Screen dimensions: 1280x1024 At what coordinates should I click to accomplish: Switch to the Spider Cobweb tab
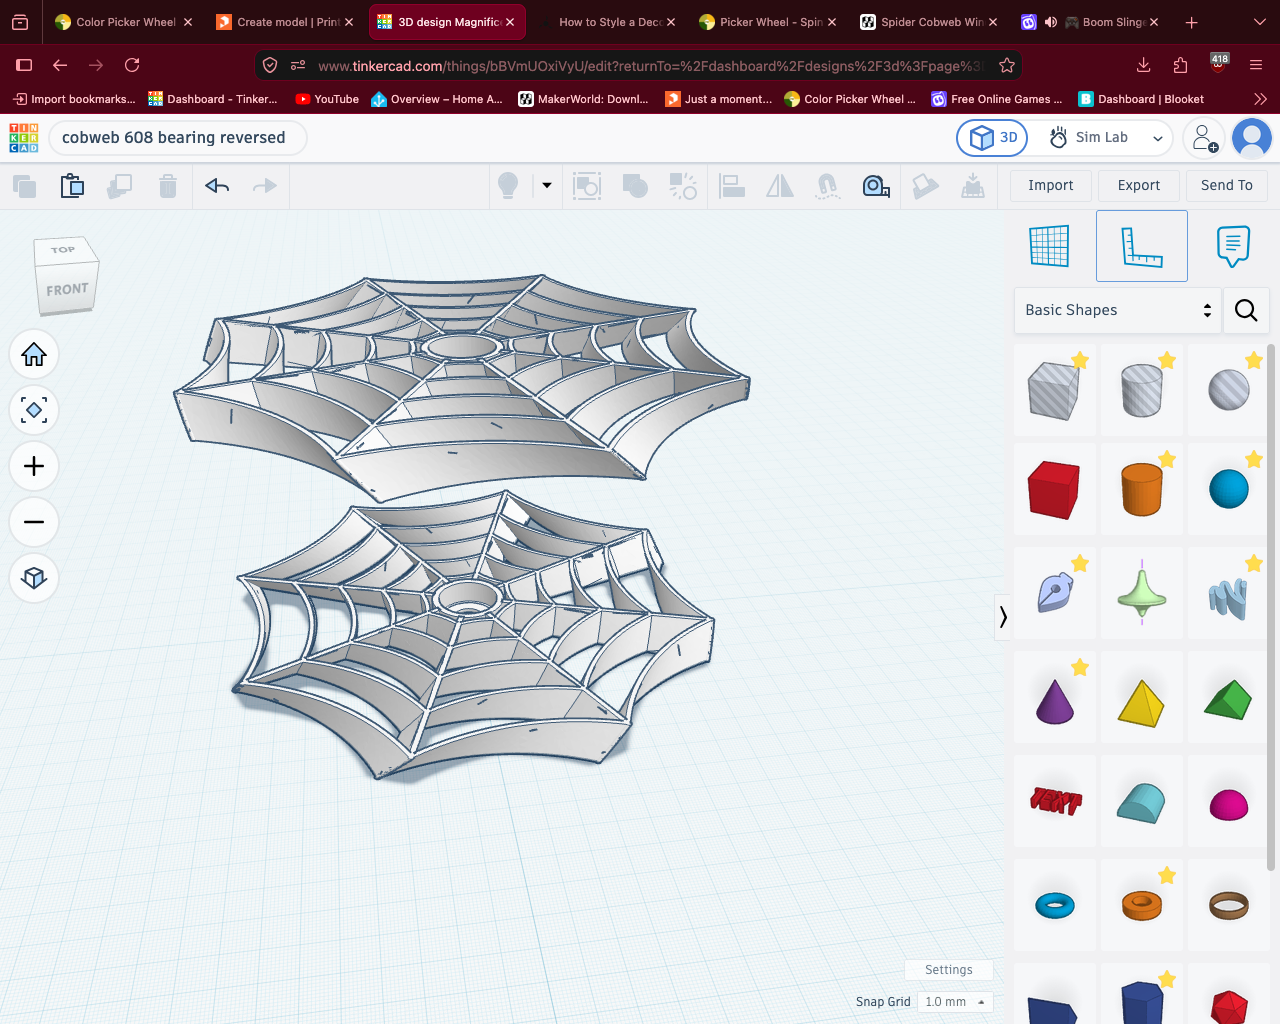click(x=929, y=22)
